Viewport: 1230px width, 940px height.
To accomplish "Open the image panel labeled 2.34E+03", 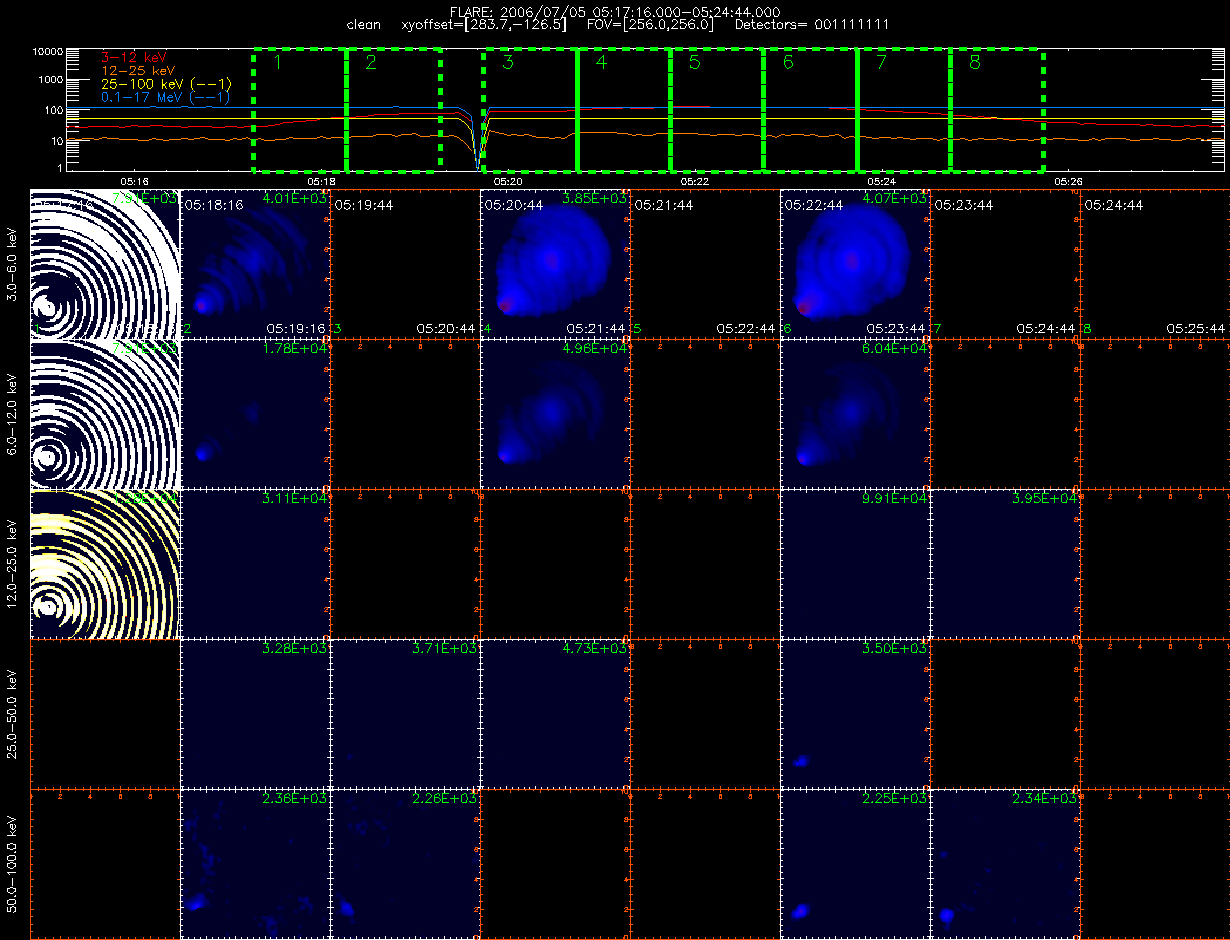I will pos(1005,864).
